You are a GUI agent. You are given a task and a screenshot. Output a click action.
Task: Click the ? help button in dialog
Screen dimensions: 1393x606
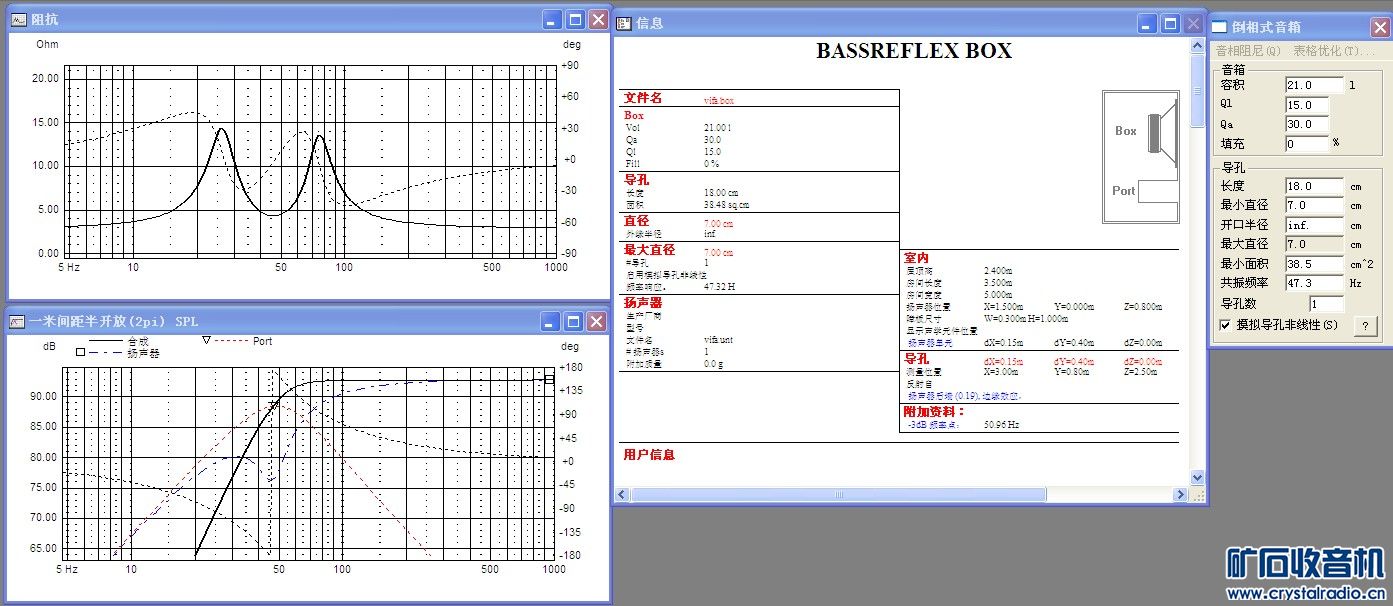pyautogui.click(x=1365, y=326)
